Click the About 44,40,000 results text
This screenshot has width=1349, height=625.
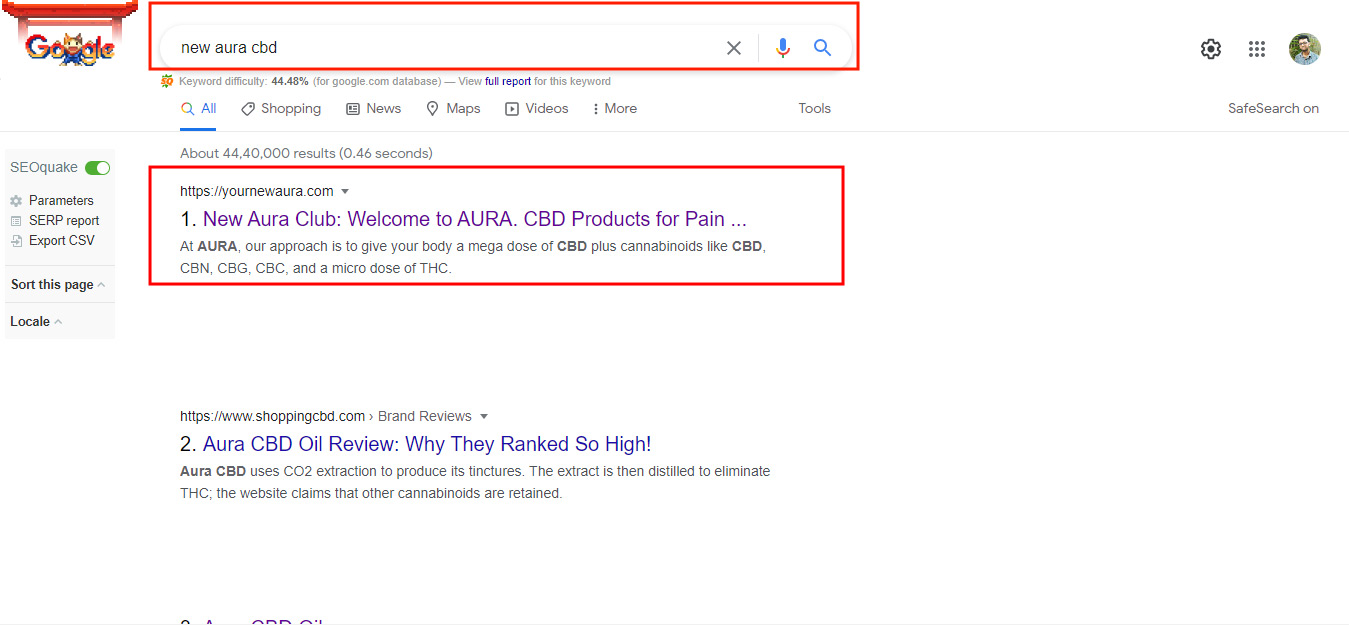pyautogui.click(x=306, y=154)
